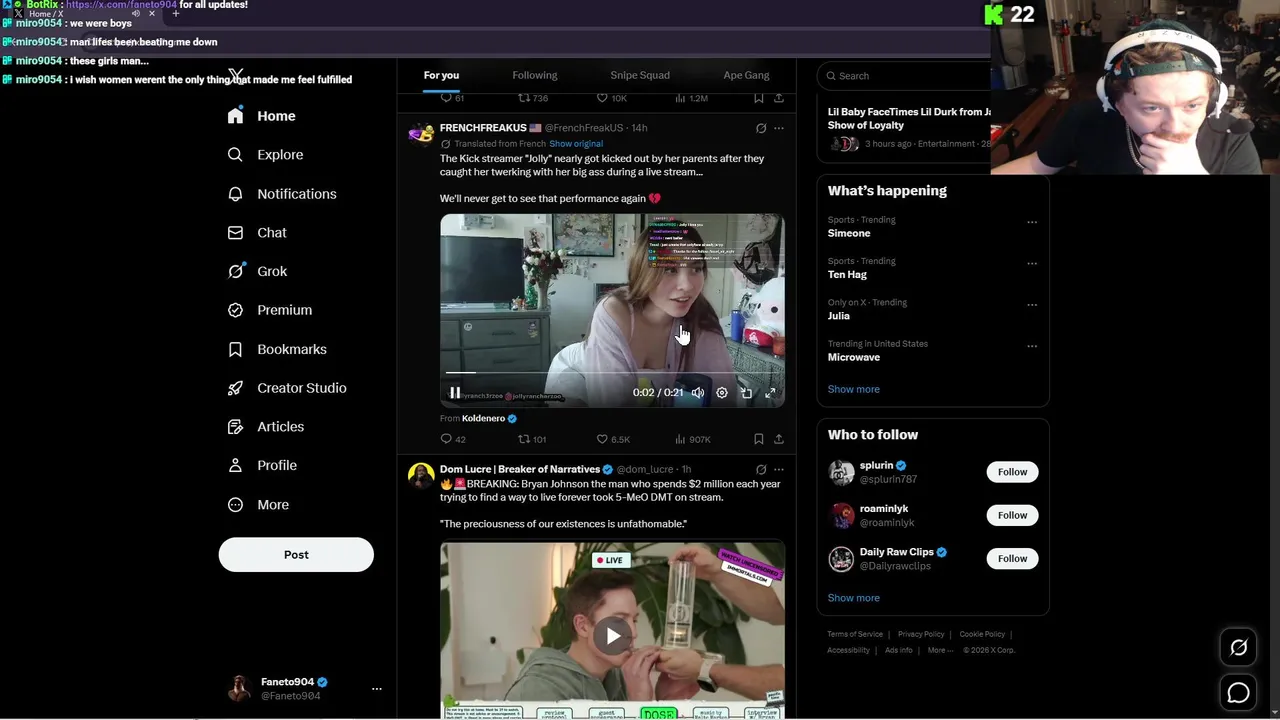
Task: Switch to the Following tab
Action: click(535, 75)
